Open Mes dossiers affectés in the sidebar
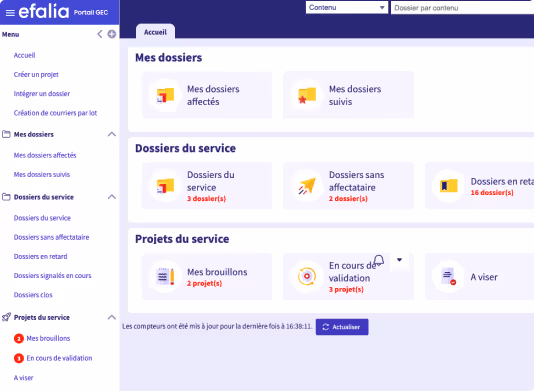The width and height of the screenshot is (534, 391). [x=45, y=155]
